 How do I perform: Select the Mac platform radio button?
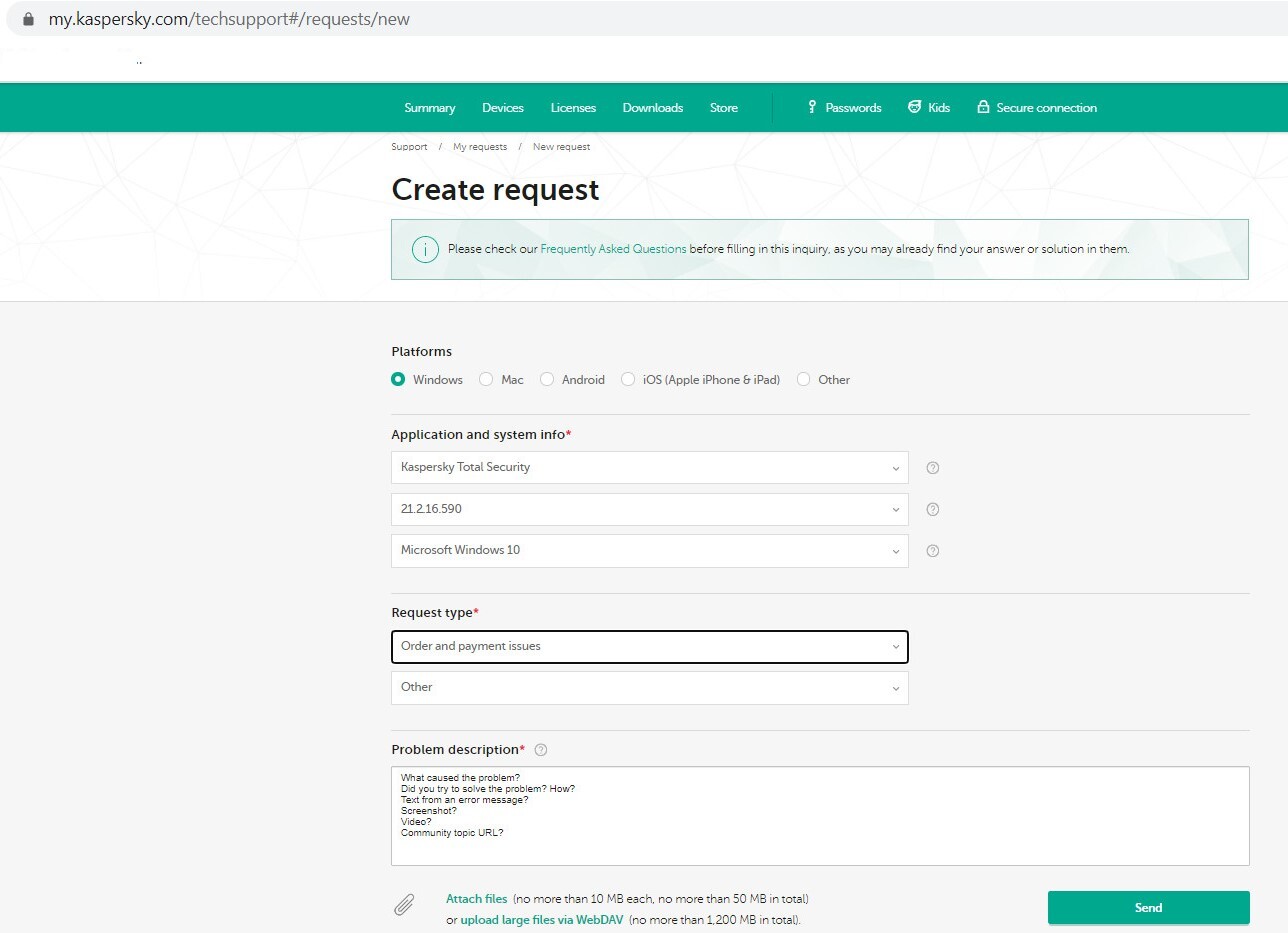[486, 379]
